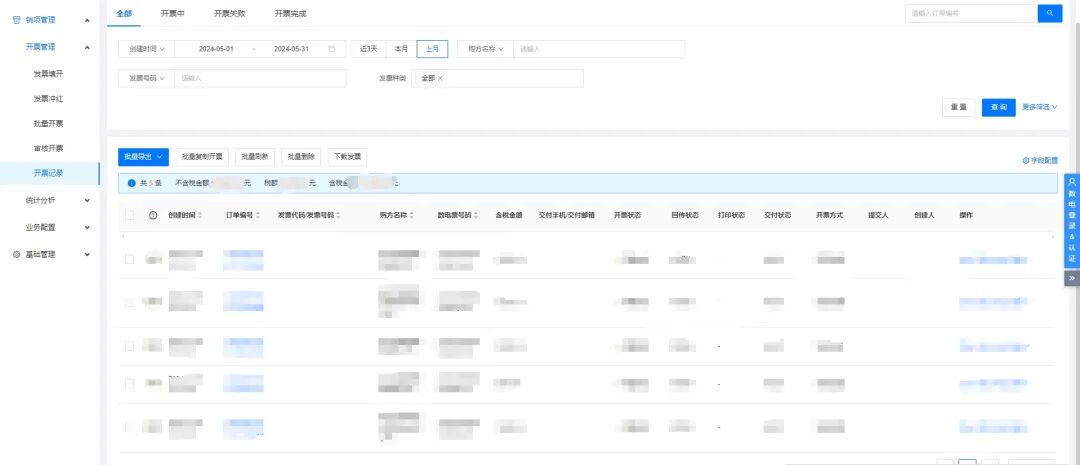Click the 重置 reset button
Screen dimensions: 1080x465
(959, 107)
